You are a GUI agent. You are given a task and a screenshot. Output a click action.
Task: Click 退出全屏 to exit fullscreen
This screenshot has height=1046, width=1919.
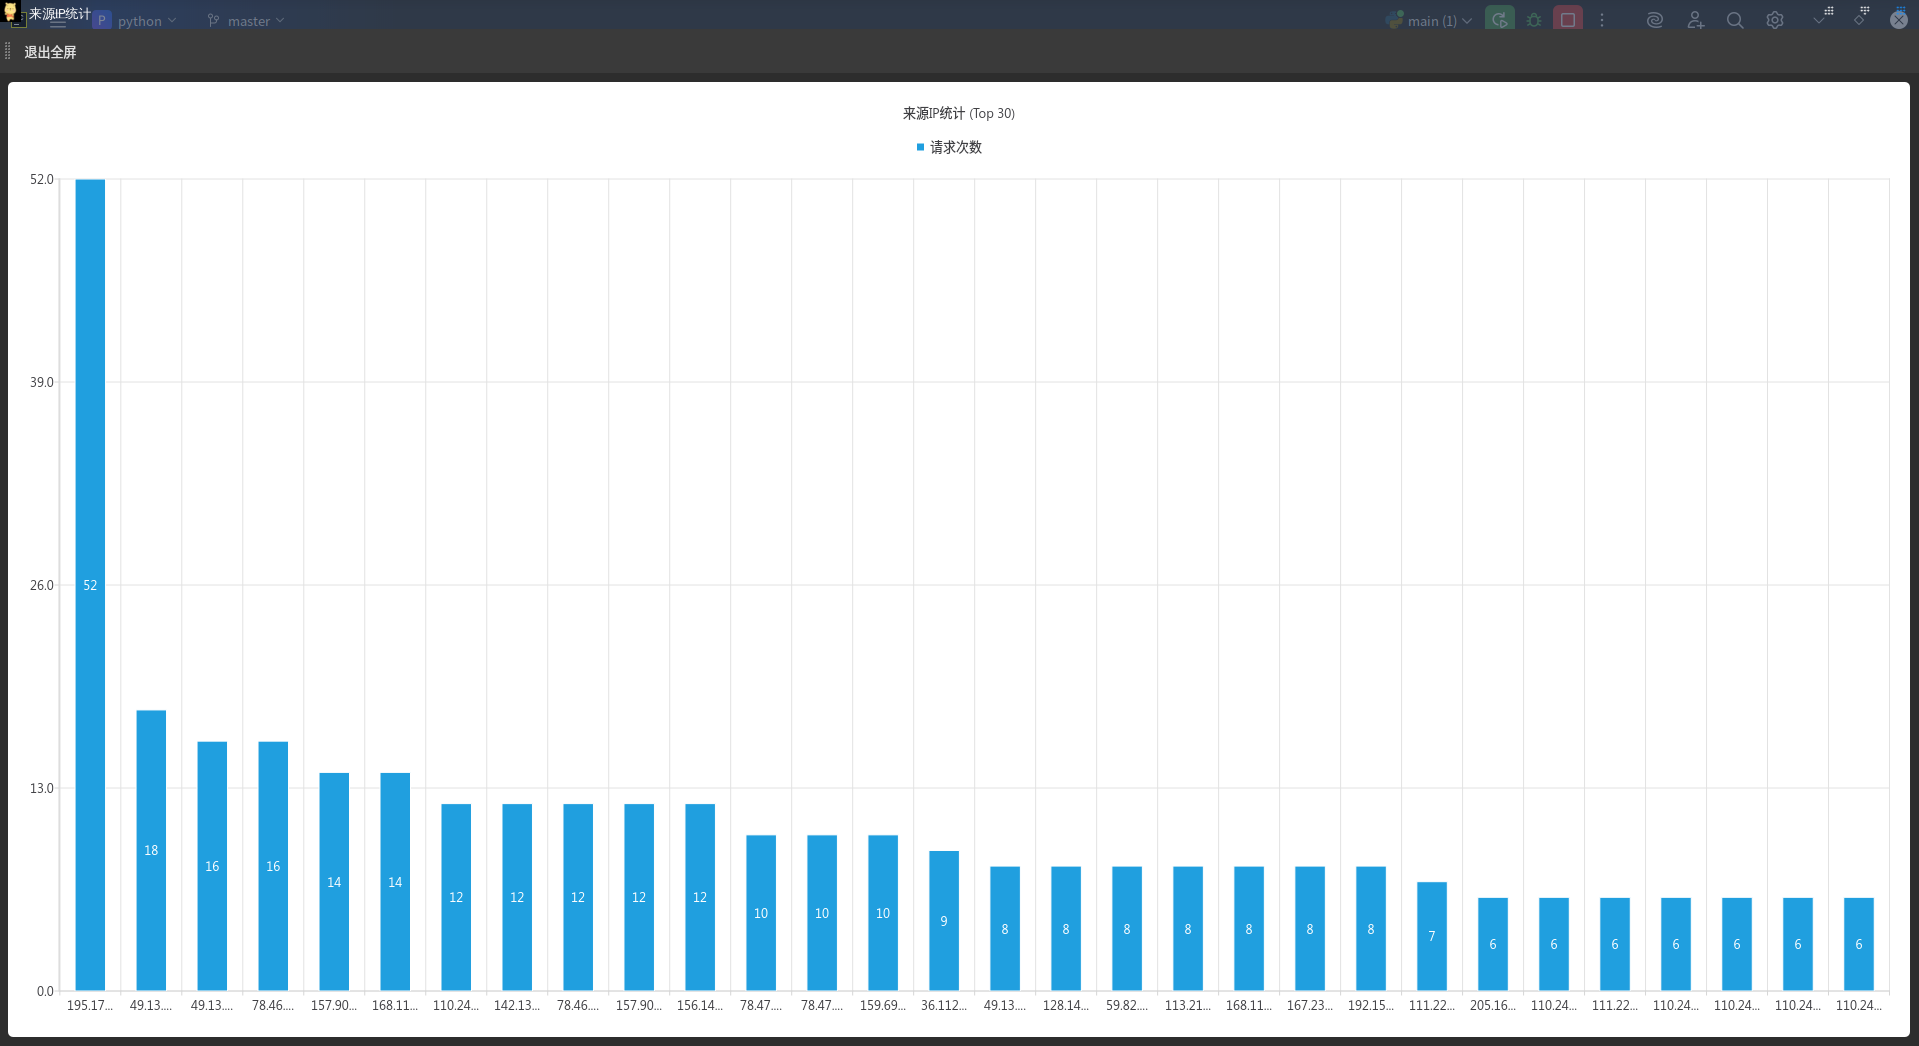point(50,52)
